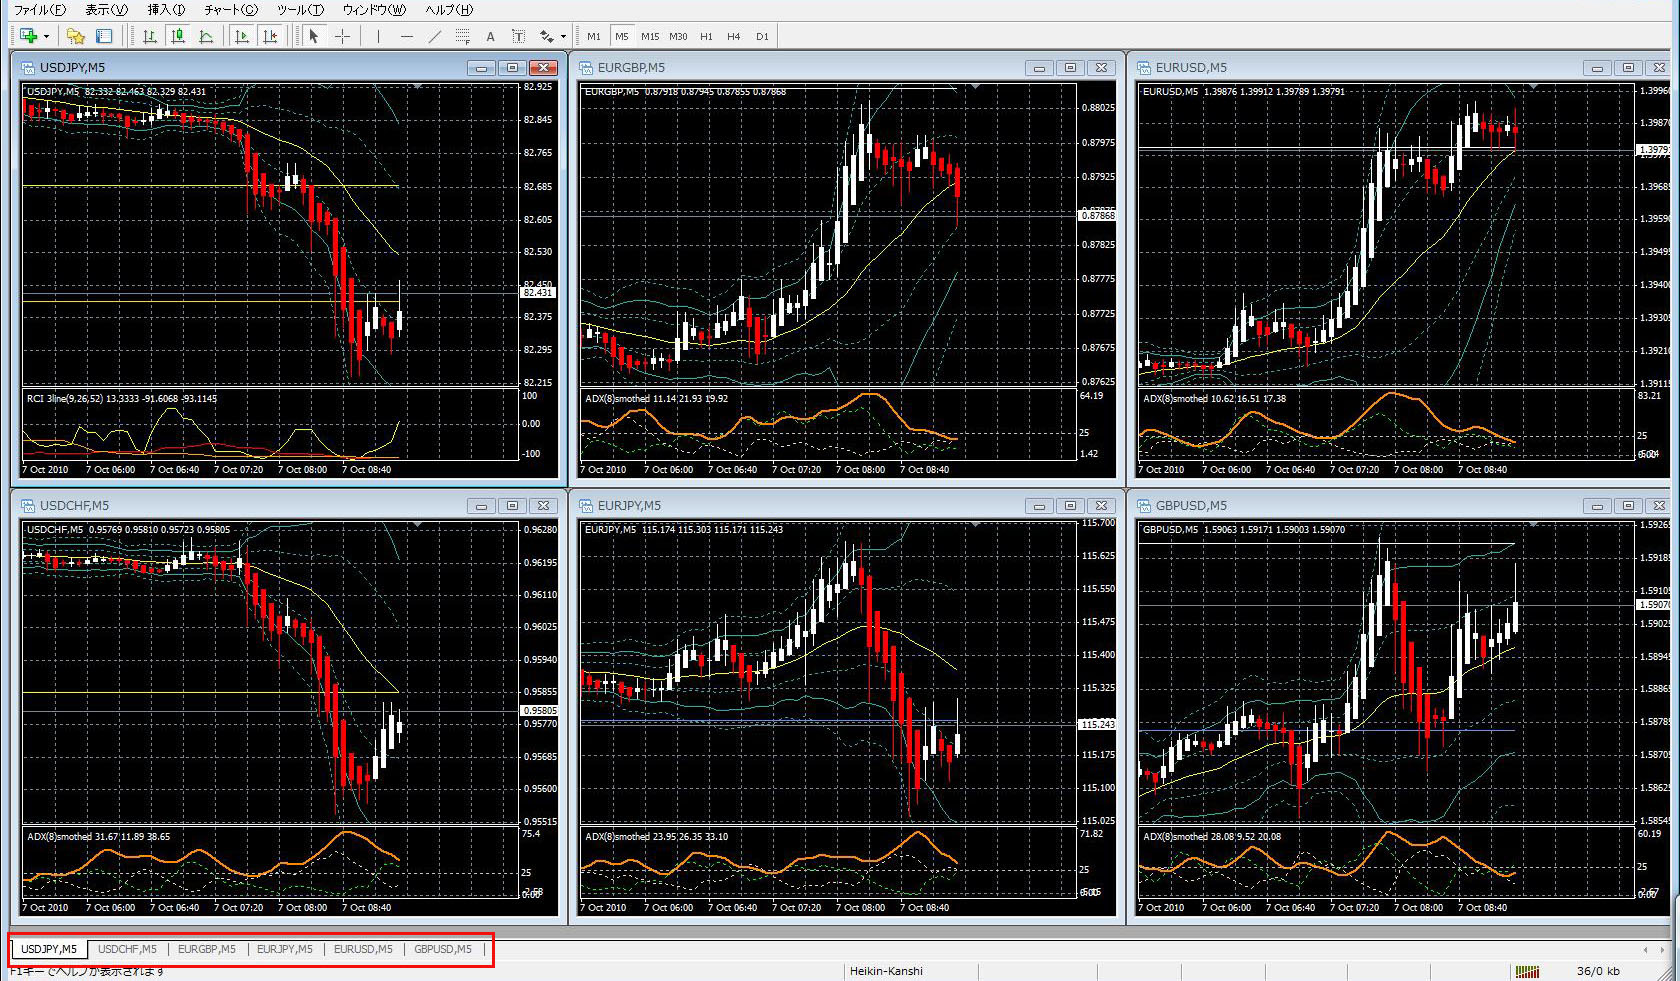The image size is (1680, 981).
Task: Select the Text Label tool
Action: coord(518,36)
